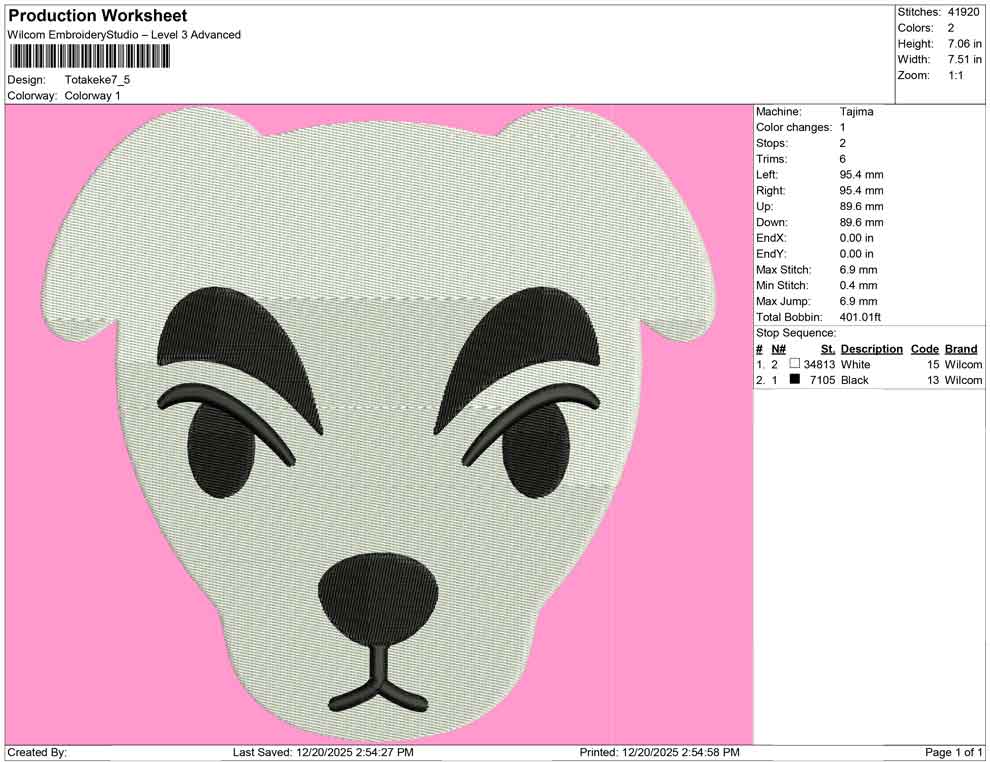Click the design name Totakeke7_5
Screen dimensions: 990x762
click(97, 79)
